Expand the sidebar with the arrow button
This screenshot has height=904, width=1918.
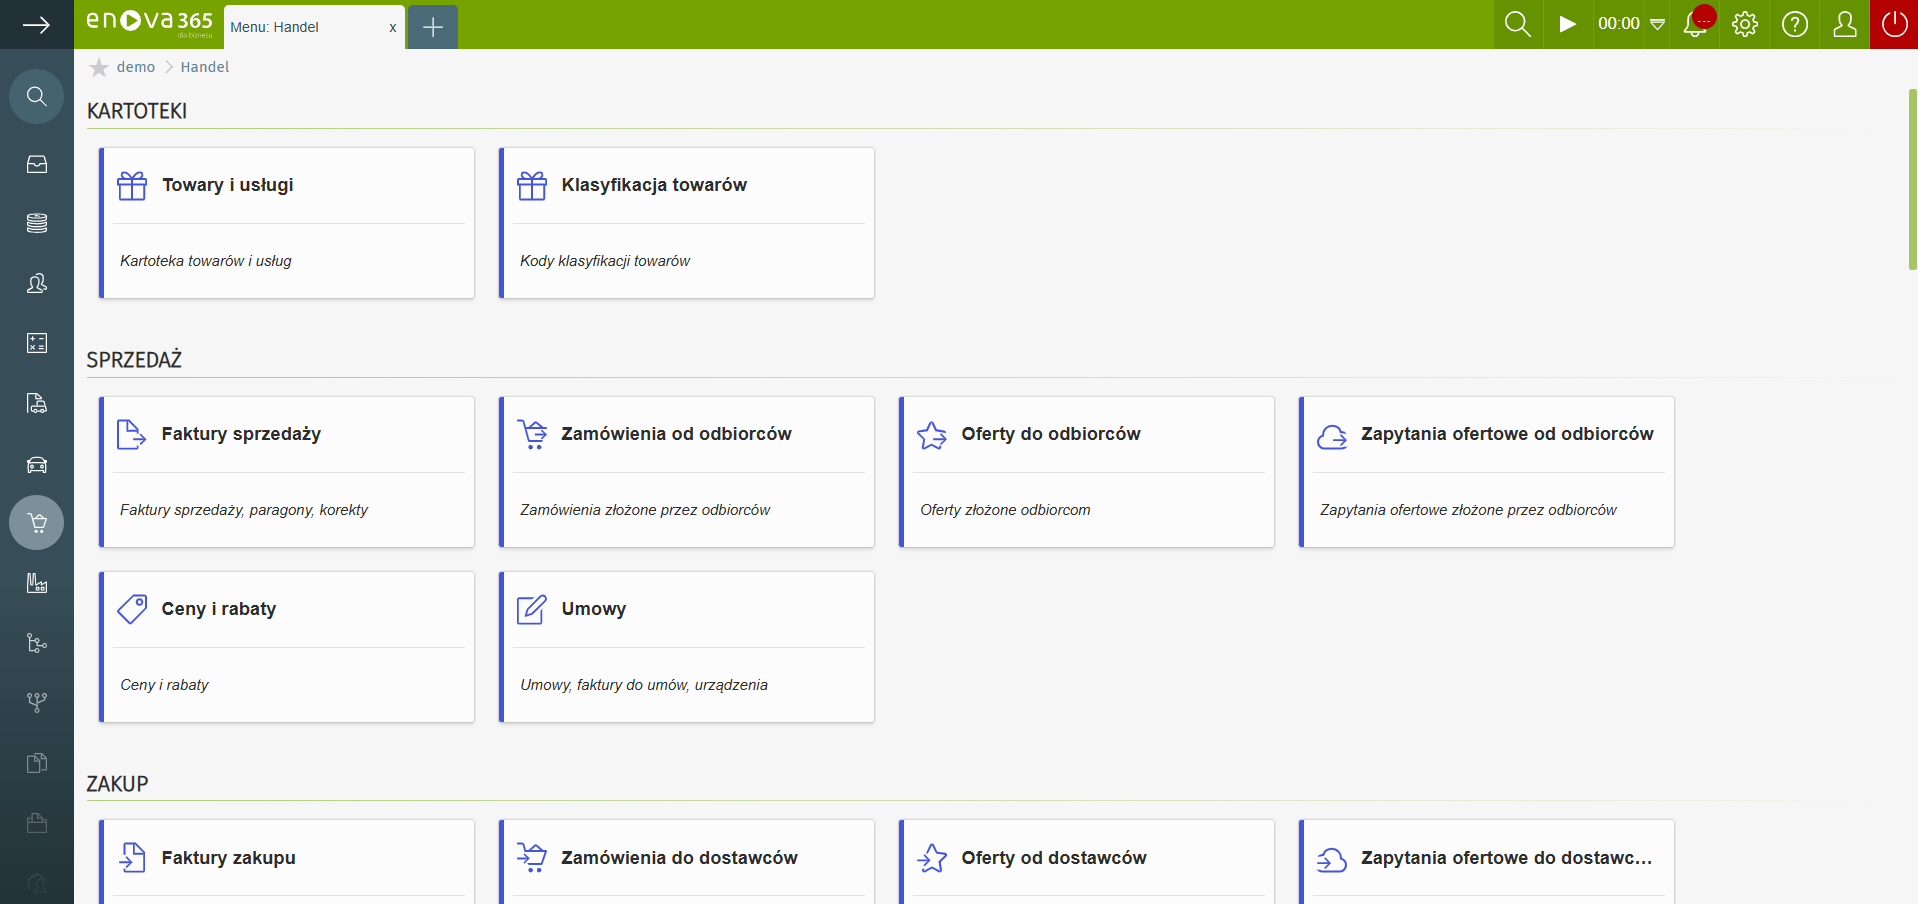pos(36,25)
